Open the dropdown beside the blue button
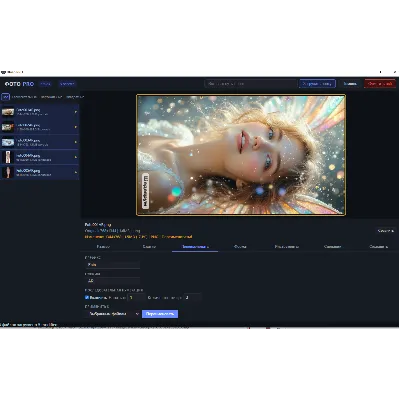The image size is (400, 400). click(x=112, y=314)
